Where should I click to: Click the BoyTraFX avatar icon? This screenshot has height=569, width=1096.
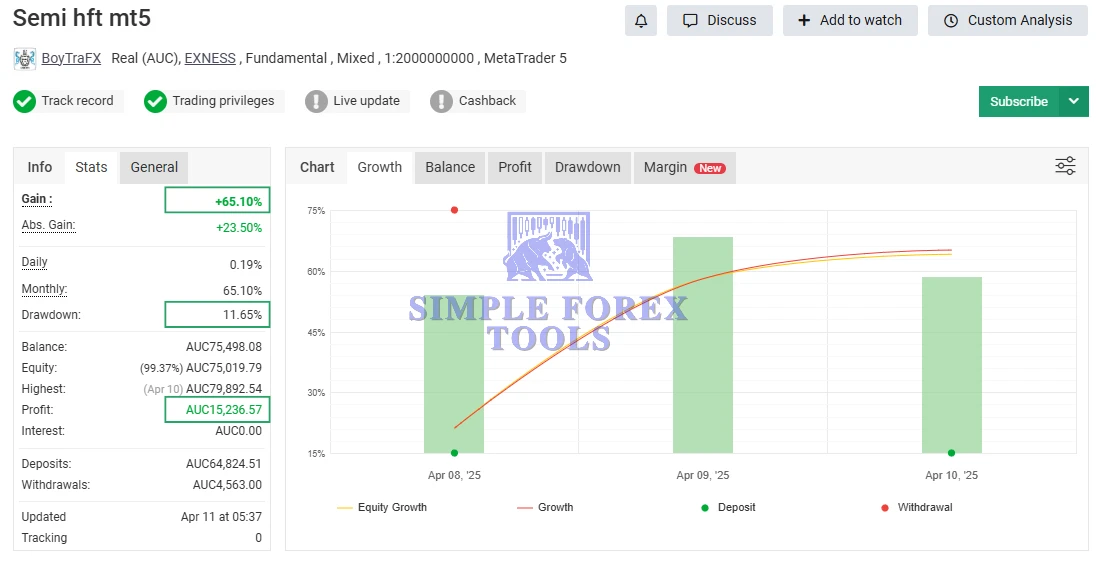(x=24, y=59)
